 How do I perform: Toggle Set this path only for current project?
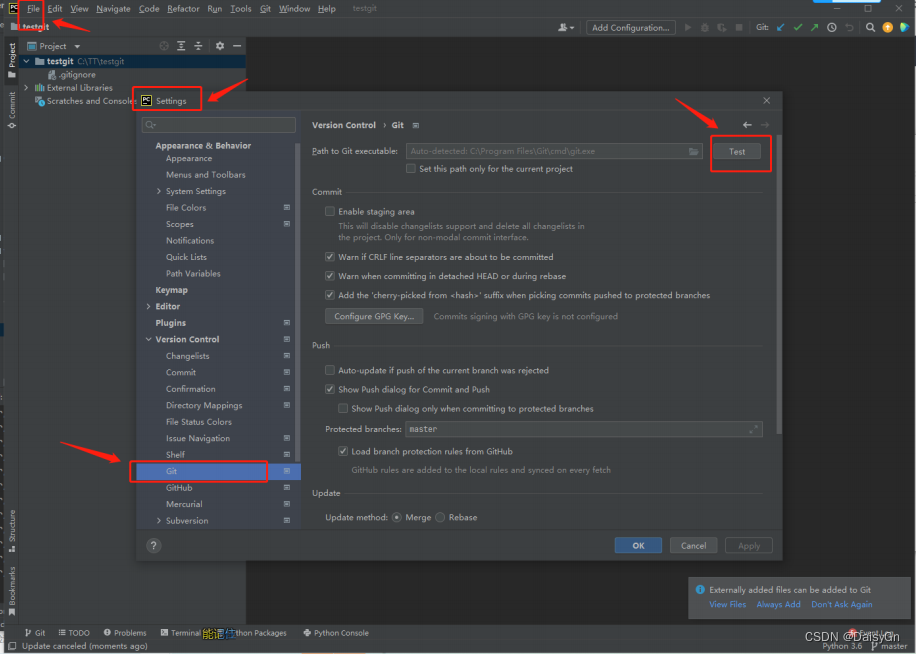[x=411, y=169]
